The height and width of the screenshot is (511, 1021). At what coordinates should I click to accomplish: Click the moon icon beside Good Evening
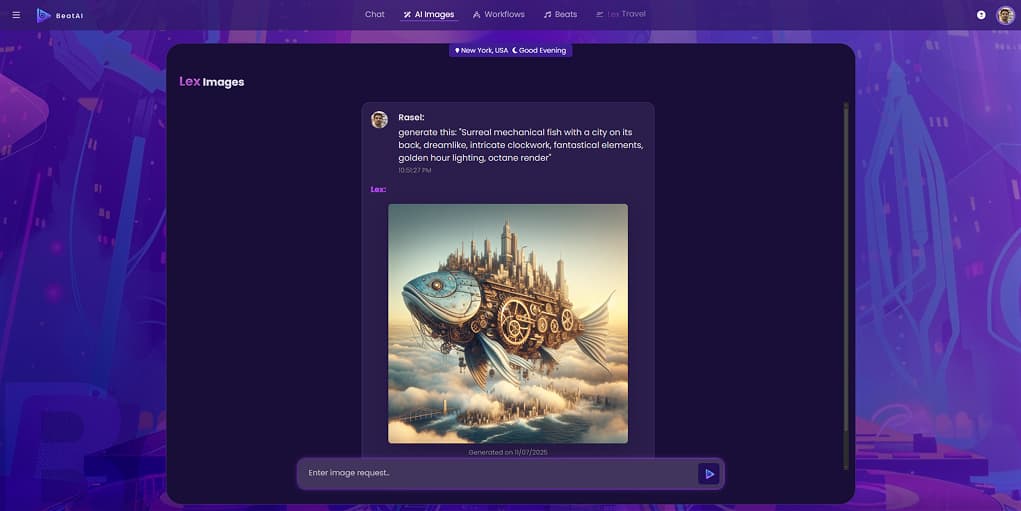click(x=514, y=50)
